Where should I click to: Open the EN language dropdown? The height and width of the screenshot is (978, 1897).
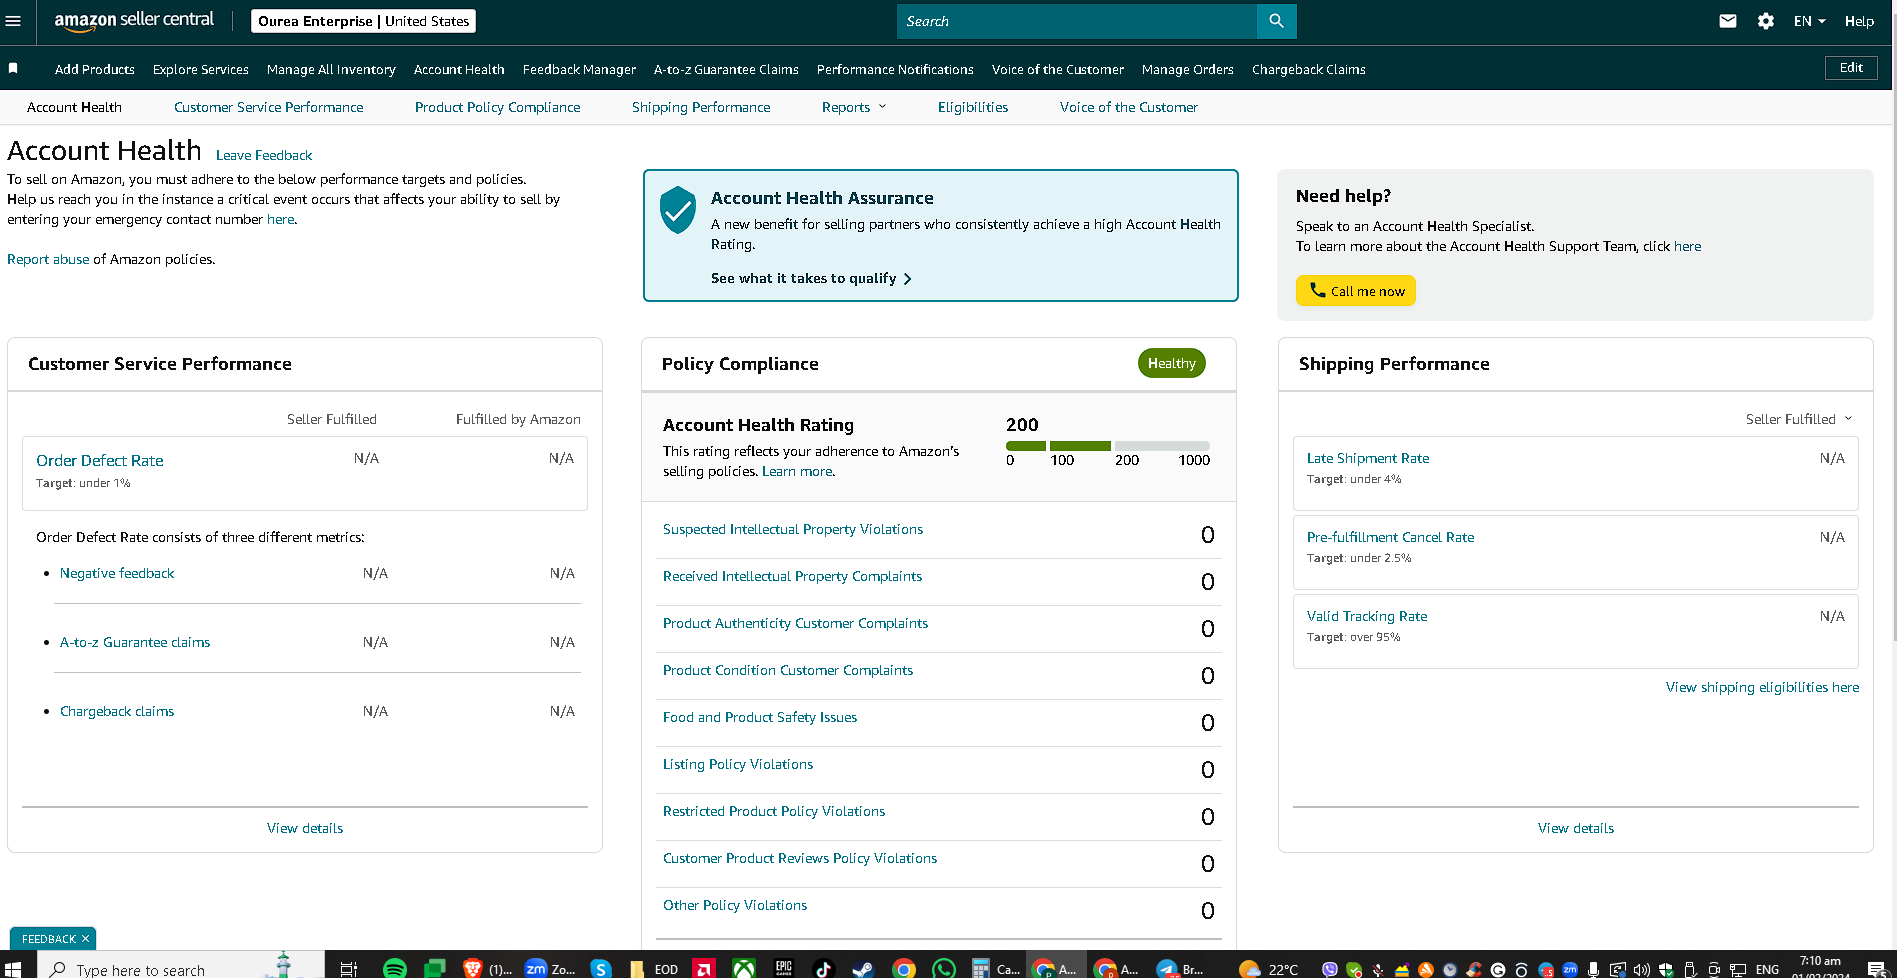tap(1809, 21)
